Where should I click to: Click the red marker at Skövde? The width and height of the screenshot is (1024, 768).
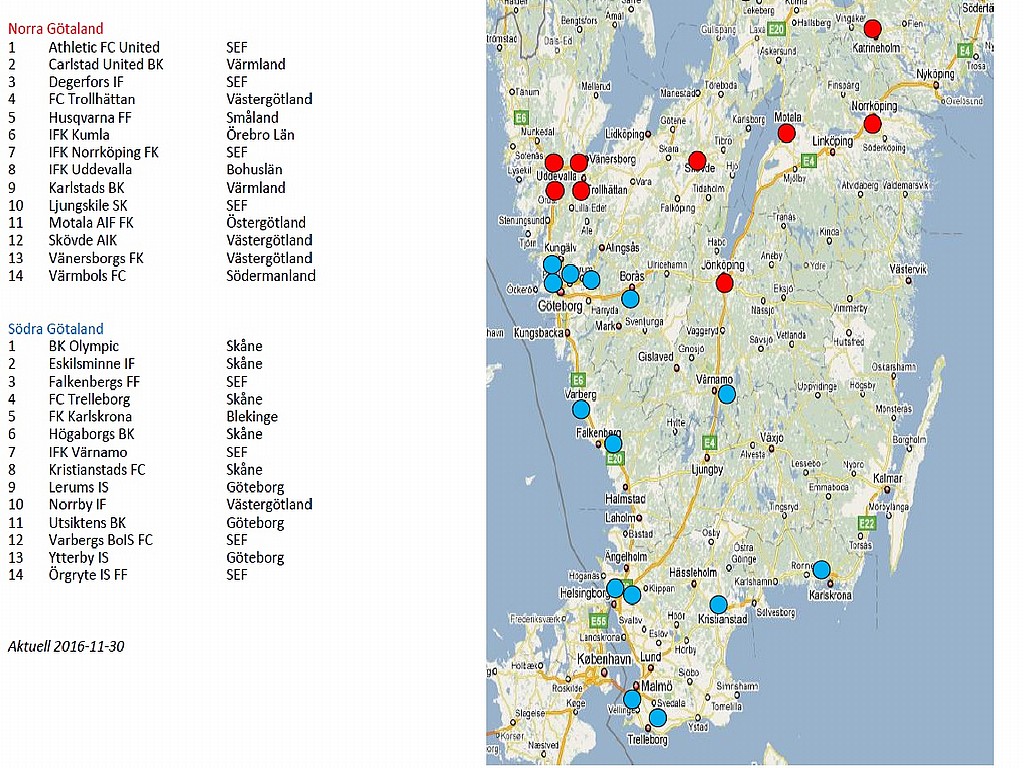coord(697,160)
